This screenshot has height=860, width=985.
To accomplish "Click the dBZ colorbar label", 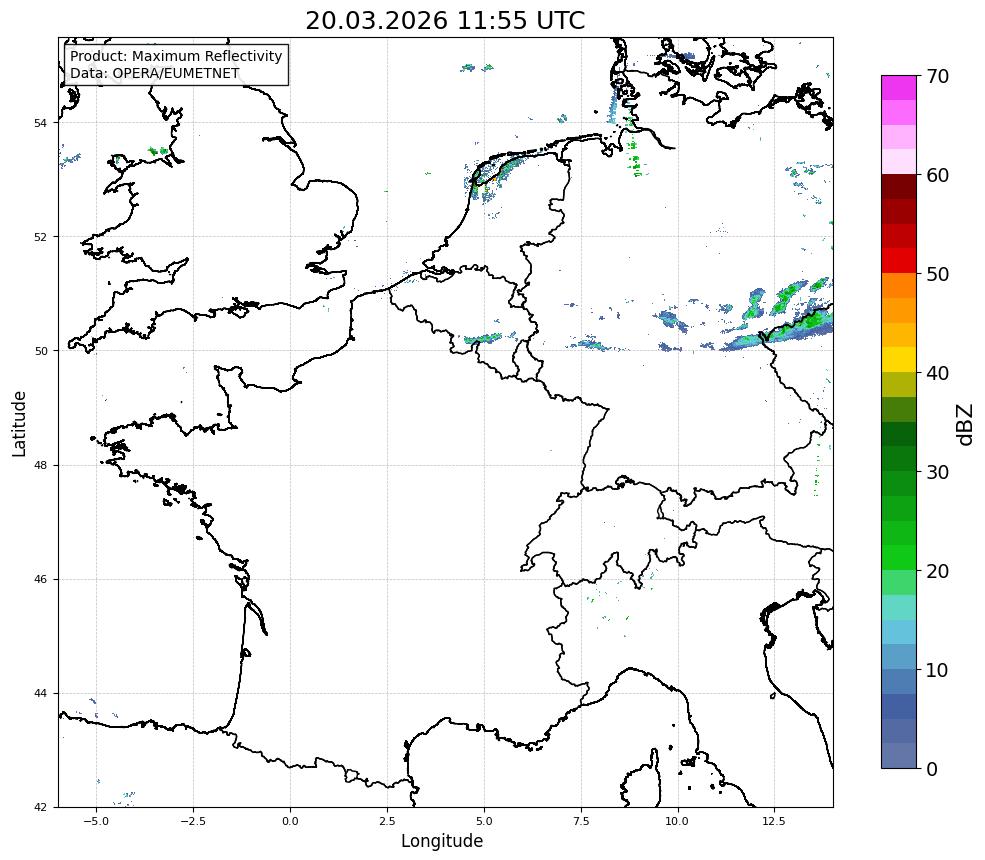I will pyautogui.click(x=966, y=424).
